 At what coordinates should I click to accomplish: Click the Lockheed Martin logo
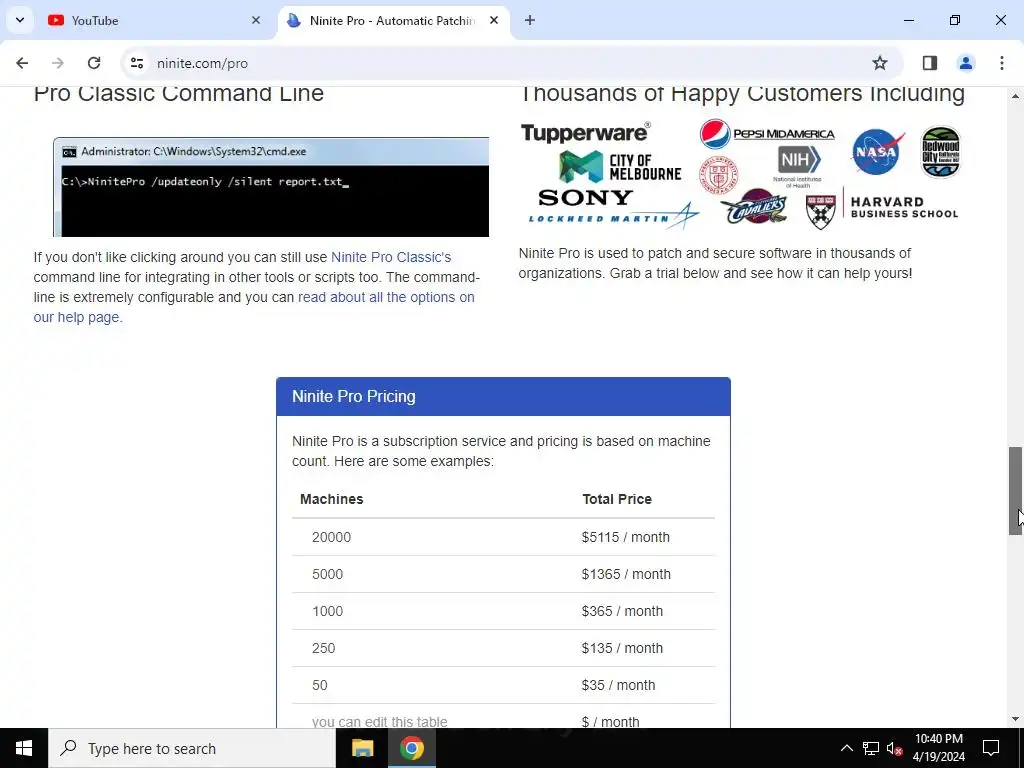pos(614,217)
